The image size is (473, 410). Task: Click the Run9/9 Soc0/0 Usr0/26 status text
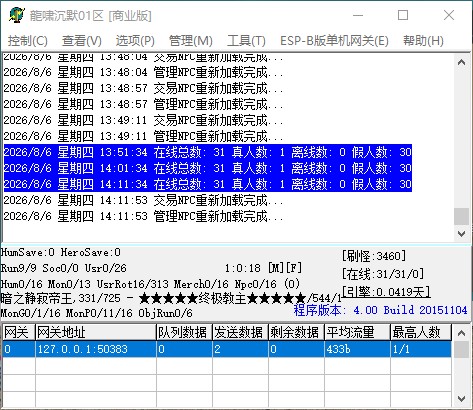click(63, 268)
